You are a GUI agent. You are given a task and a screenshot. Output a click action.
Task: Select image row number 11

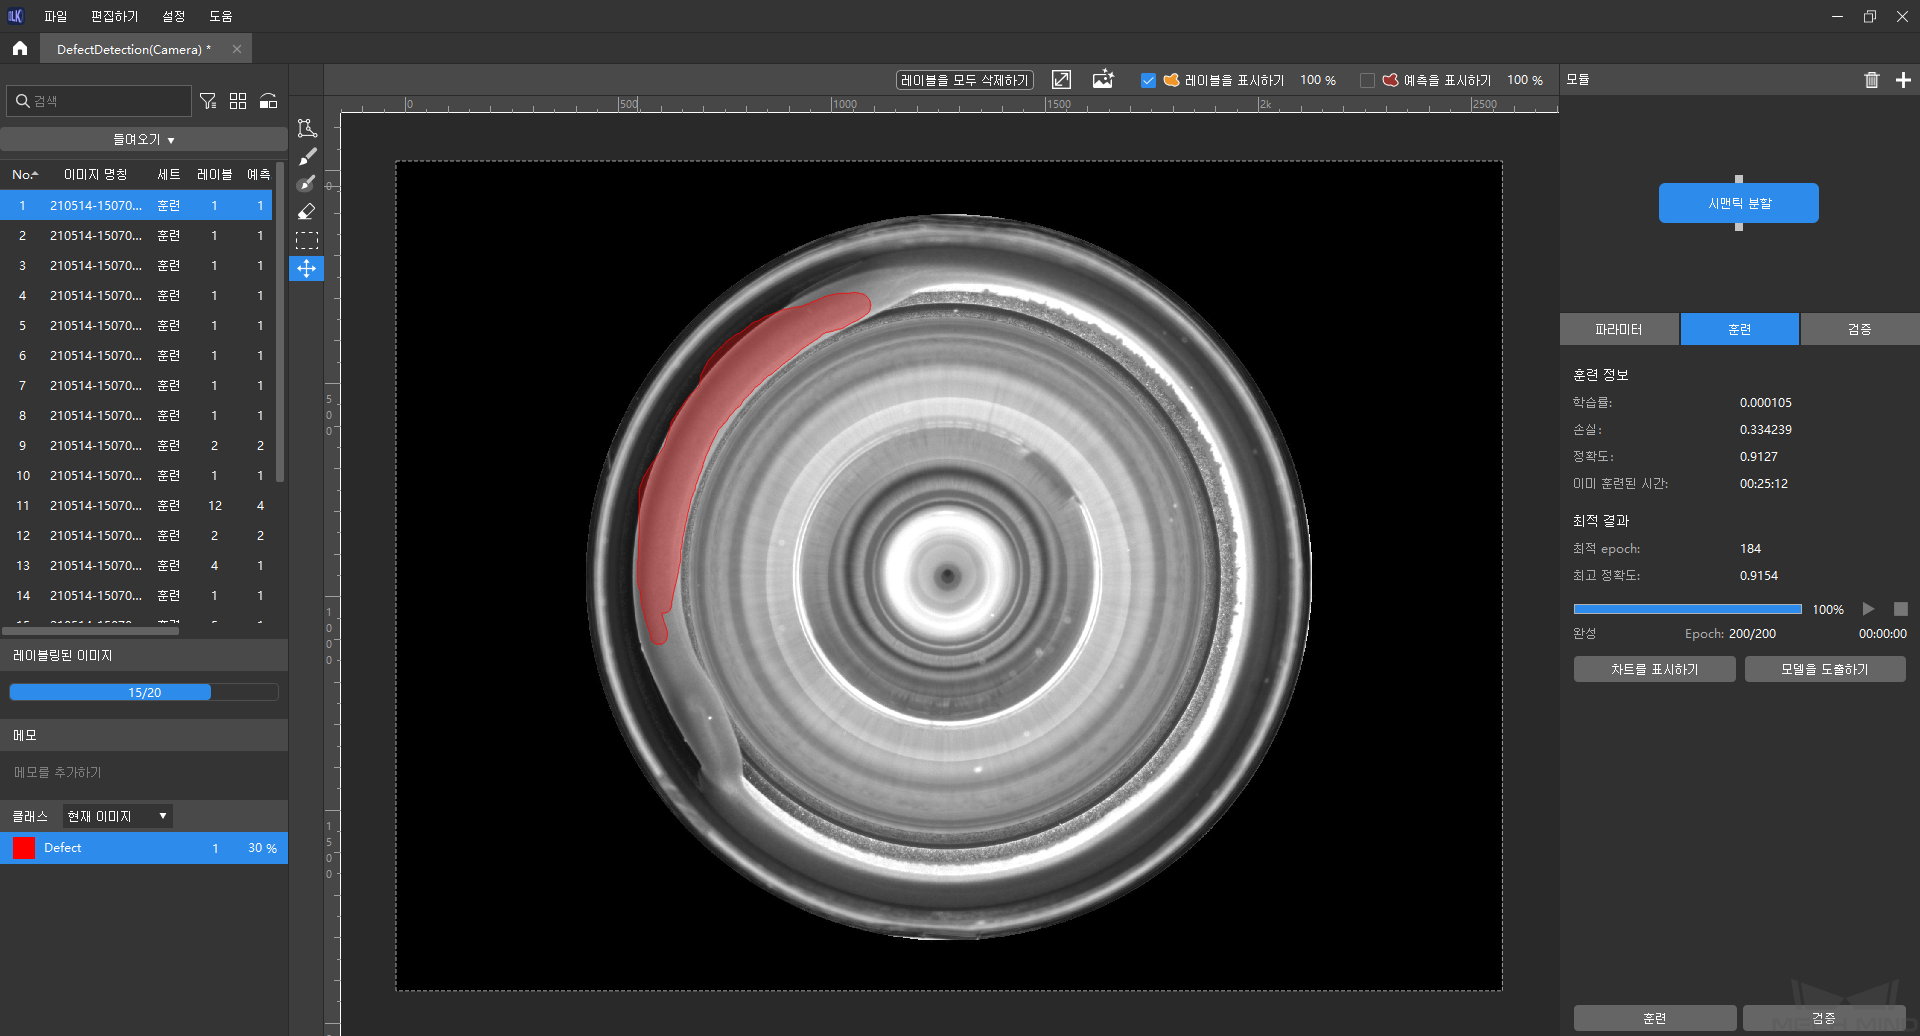(x=136, y=505)
